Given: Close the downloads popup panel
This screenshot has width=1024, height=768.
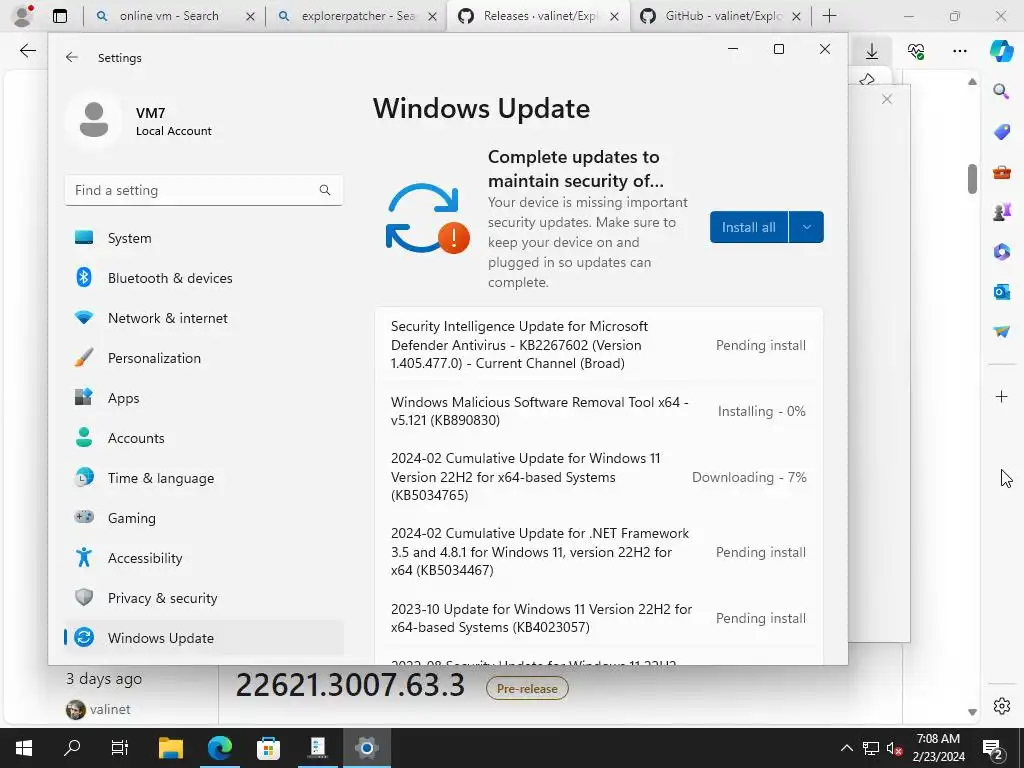Looking at the screenshot, I should point(886,99).
